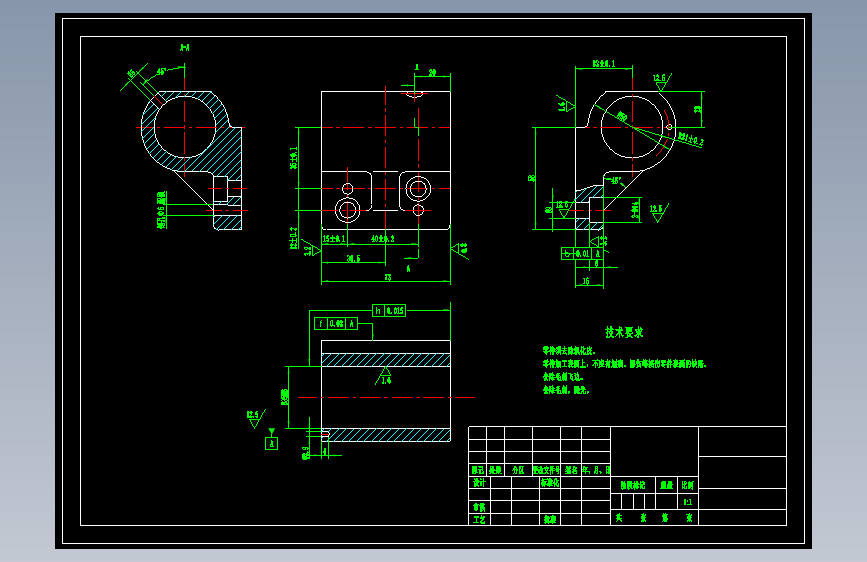The width and height of the screenshot is (867, 562).
Task: Click the 批准 cell in the title block
Action: tap(550, 519)
